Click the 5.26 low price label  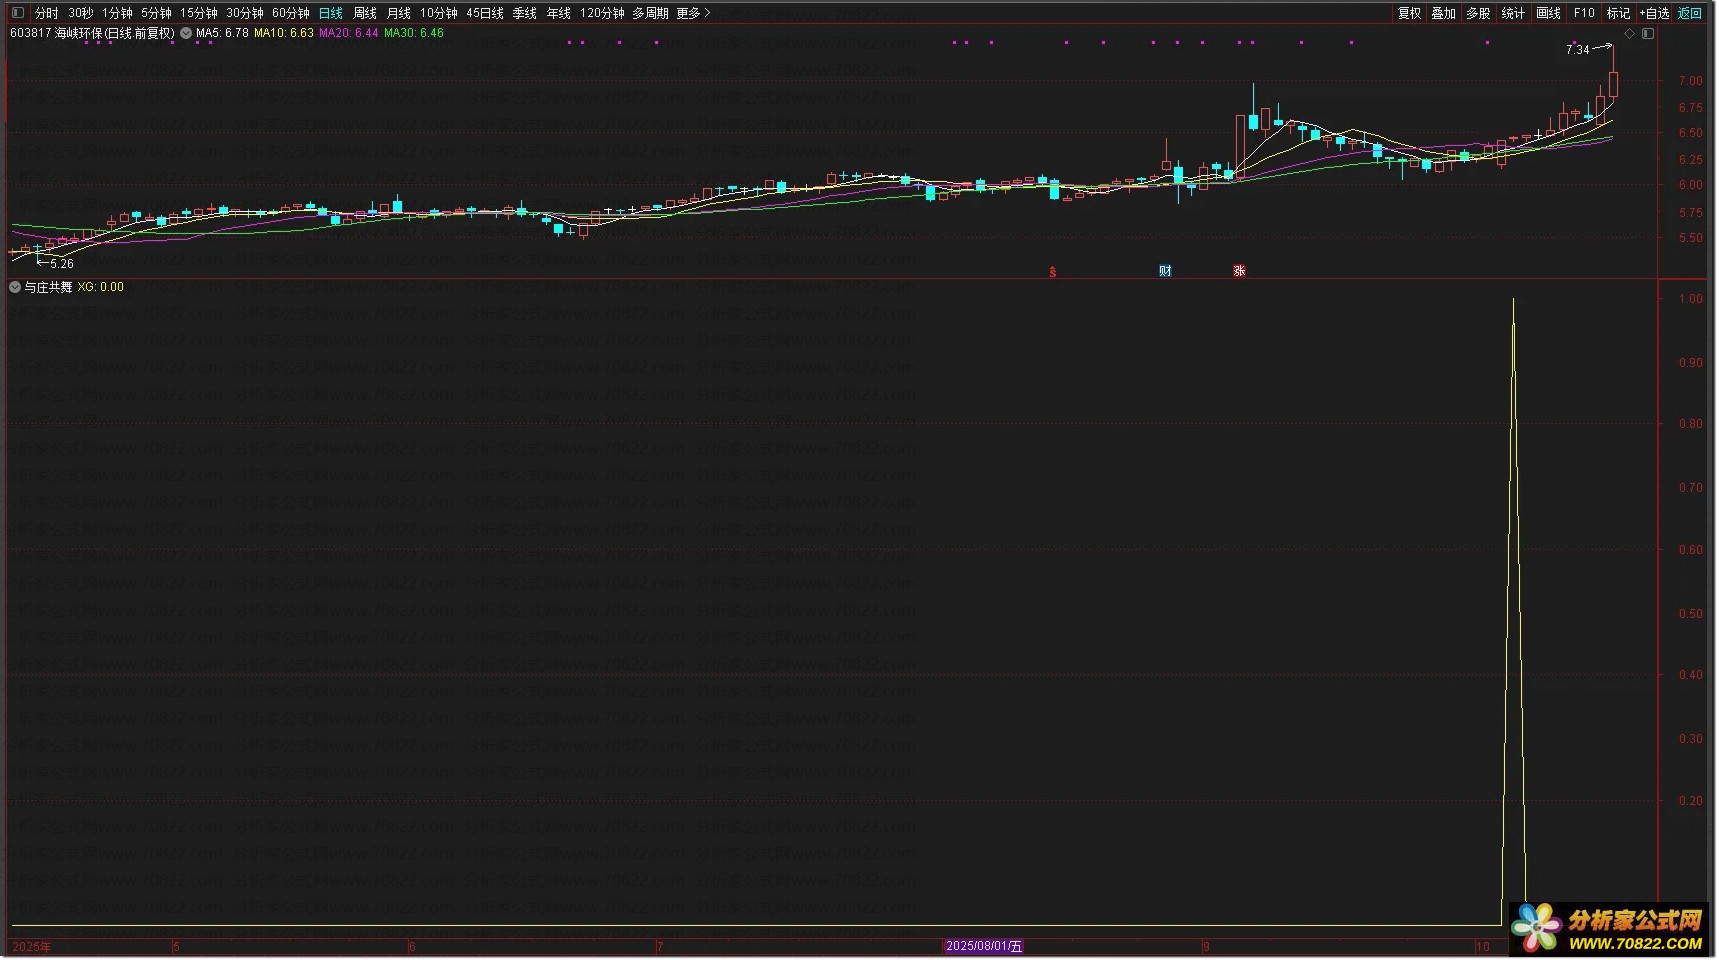[62, 264]
